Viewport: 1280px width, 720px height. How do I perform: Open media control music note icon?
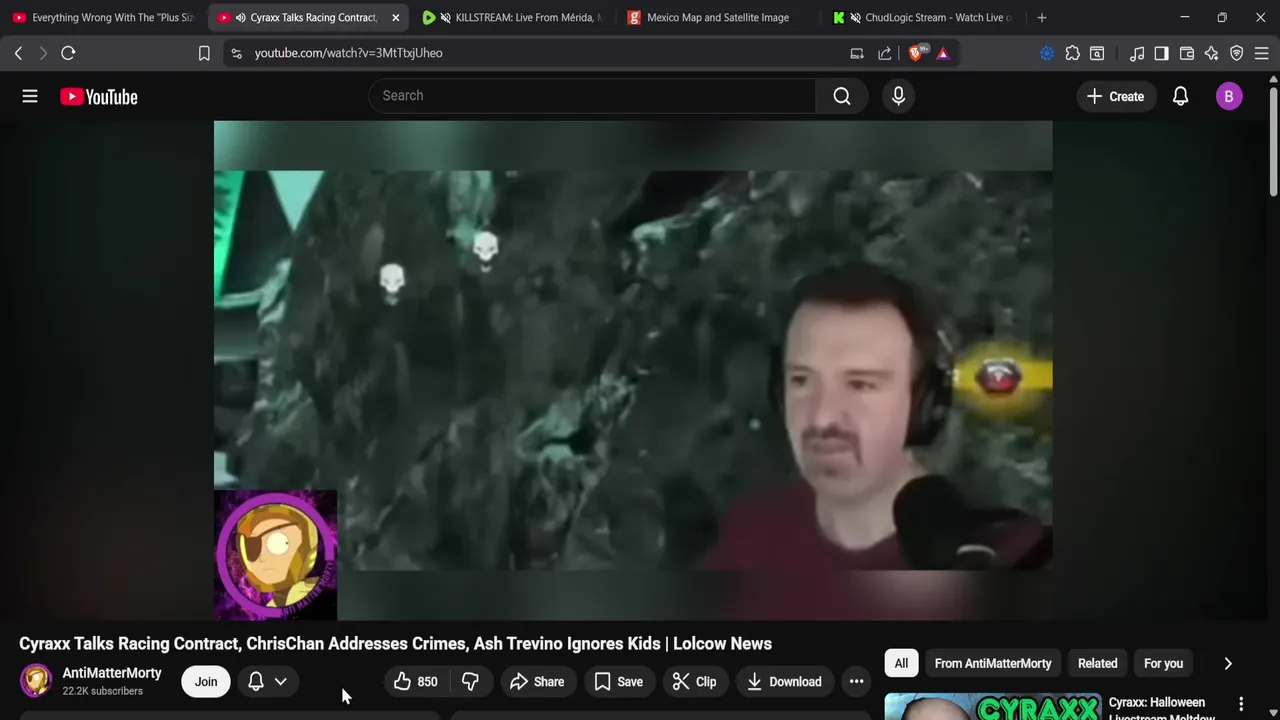tap(1137, 53)
